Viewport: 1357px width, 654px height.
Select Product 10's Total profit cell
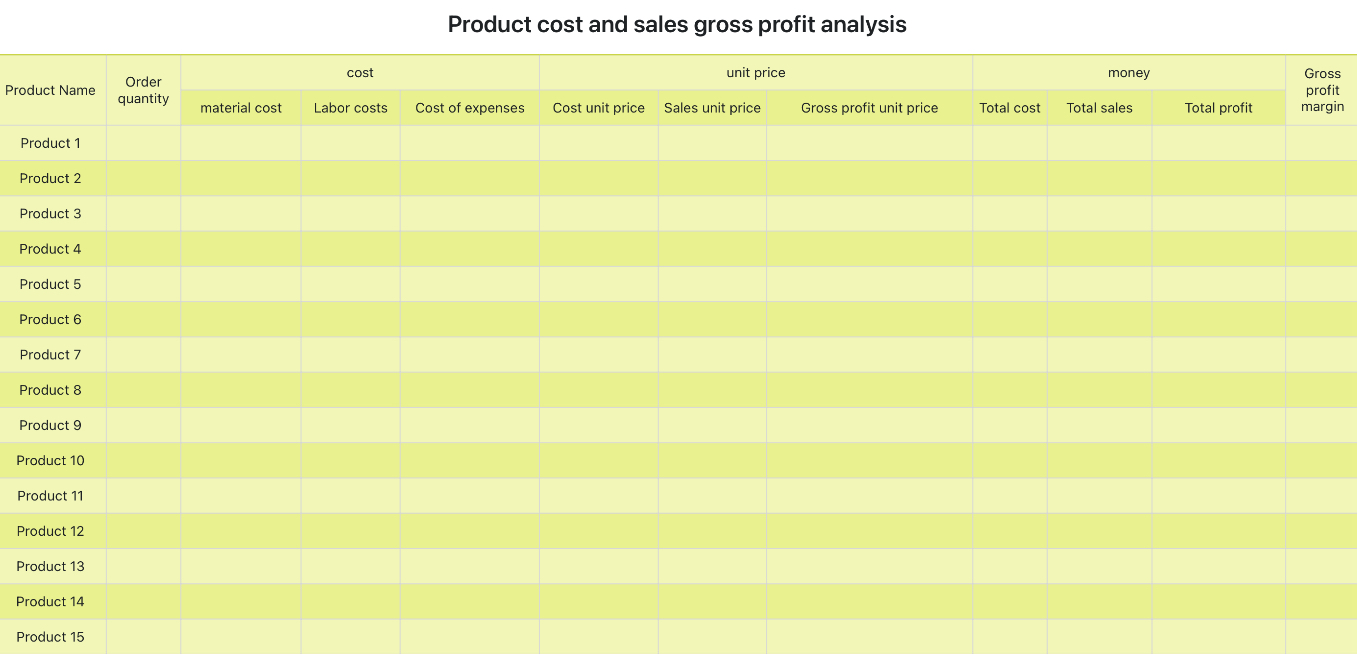click(1219, 460)
